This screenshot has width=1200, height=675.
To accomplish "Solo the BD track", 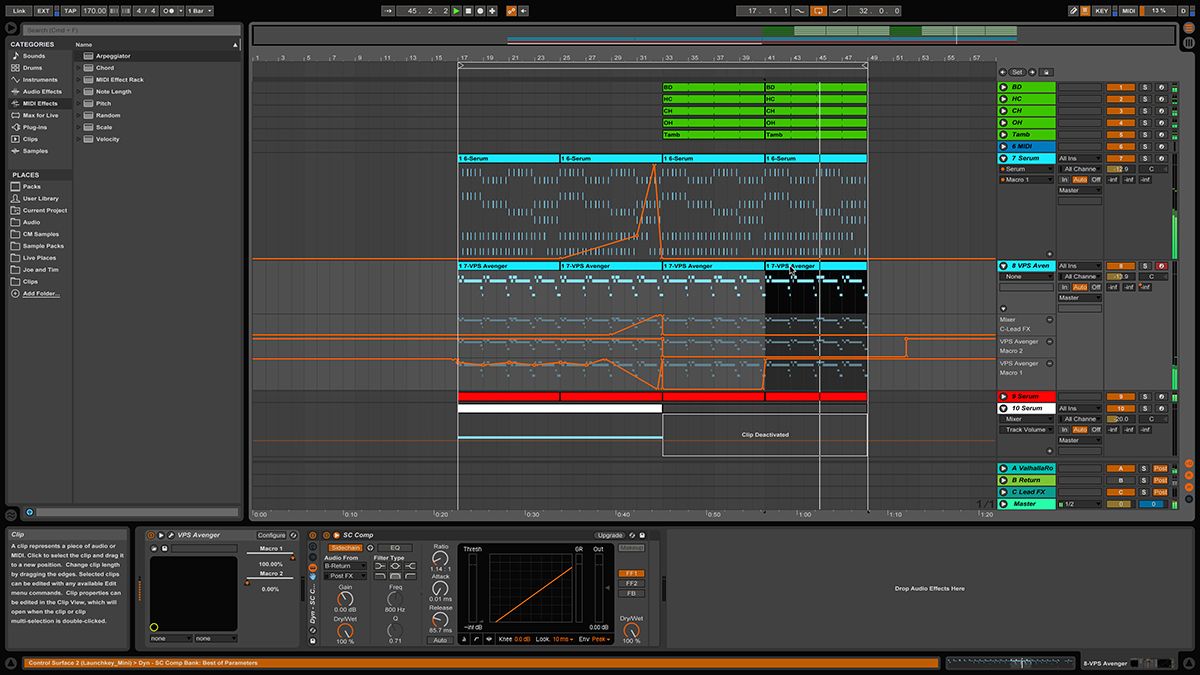I will coord(1145,87).
